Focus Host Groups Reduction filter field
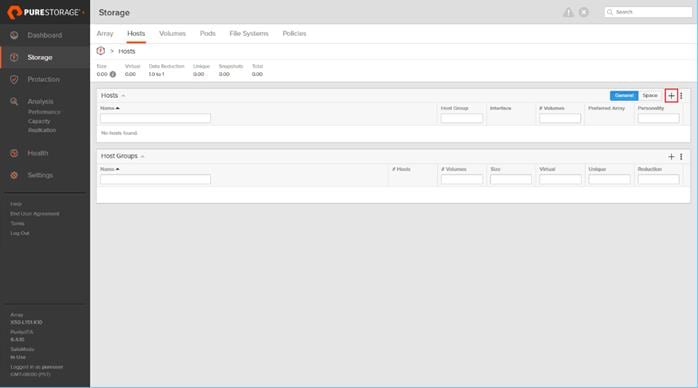 tap(658, 179)
